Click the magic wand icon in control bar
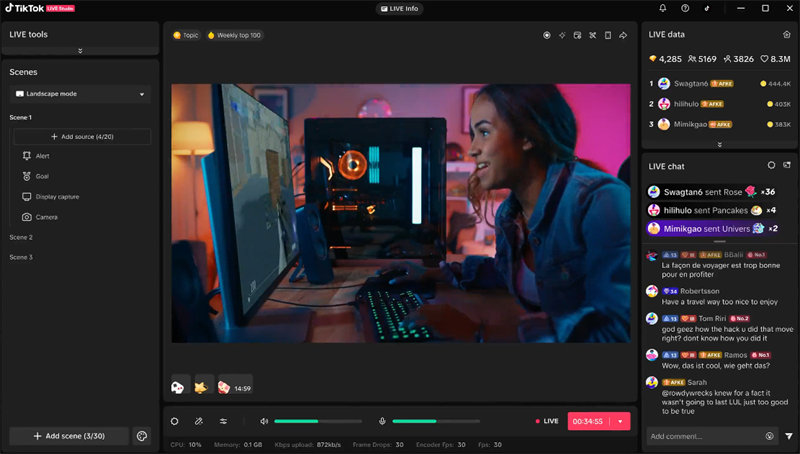This screenshot has width=800, height=454. point(199,421)
